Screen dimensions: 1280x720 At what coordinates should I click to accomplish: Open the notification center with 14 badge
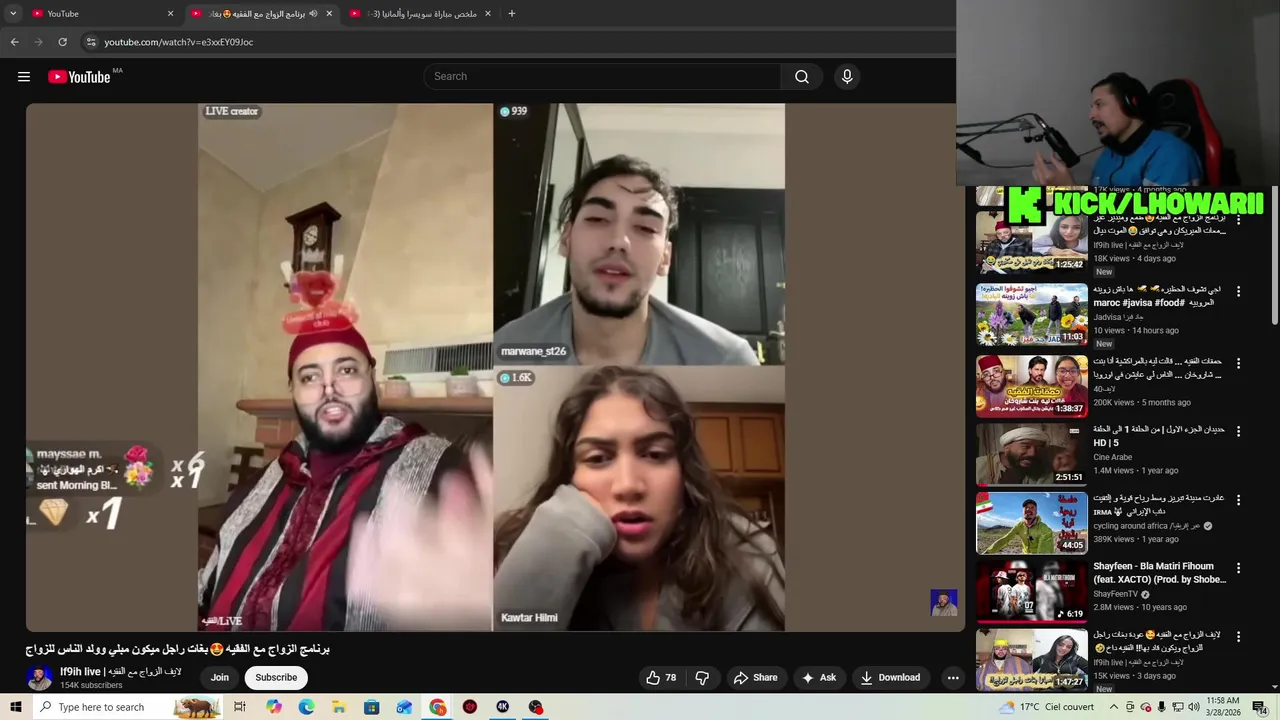click(x=1261, y=707)
